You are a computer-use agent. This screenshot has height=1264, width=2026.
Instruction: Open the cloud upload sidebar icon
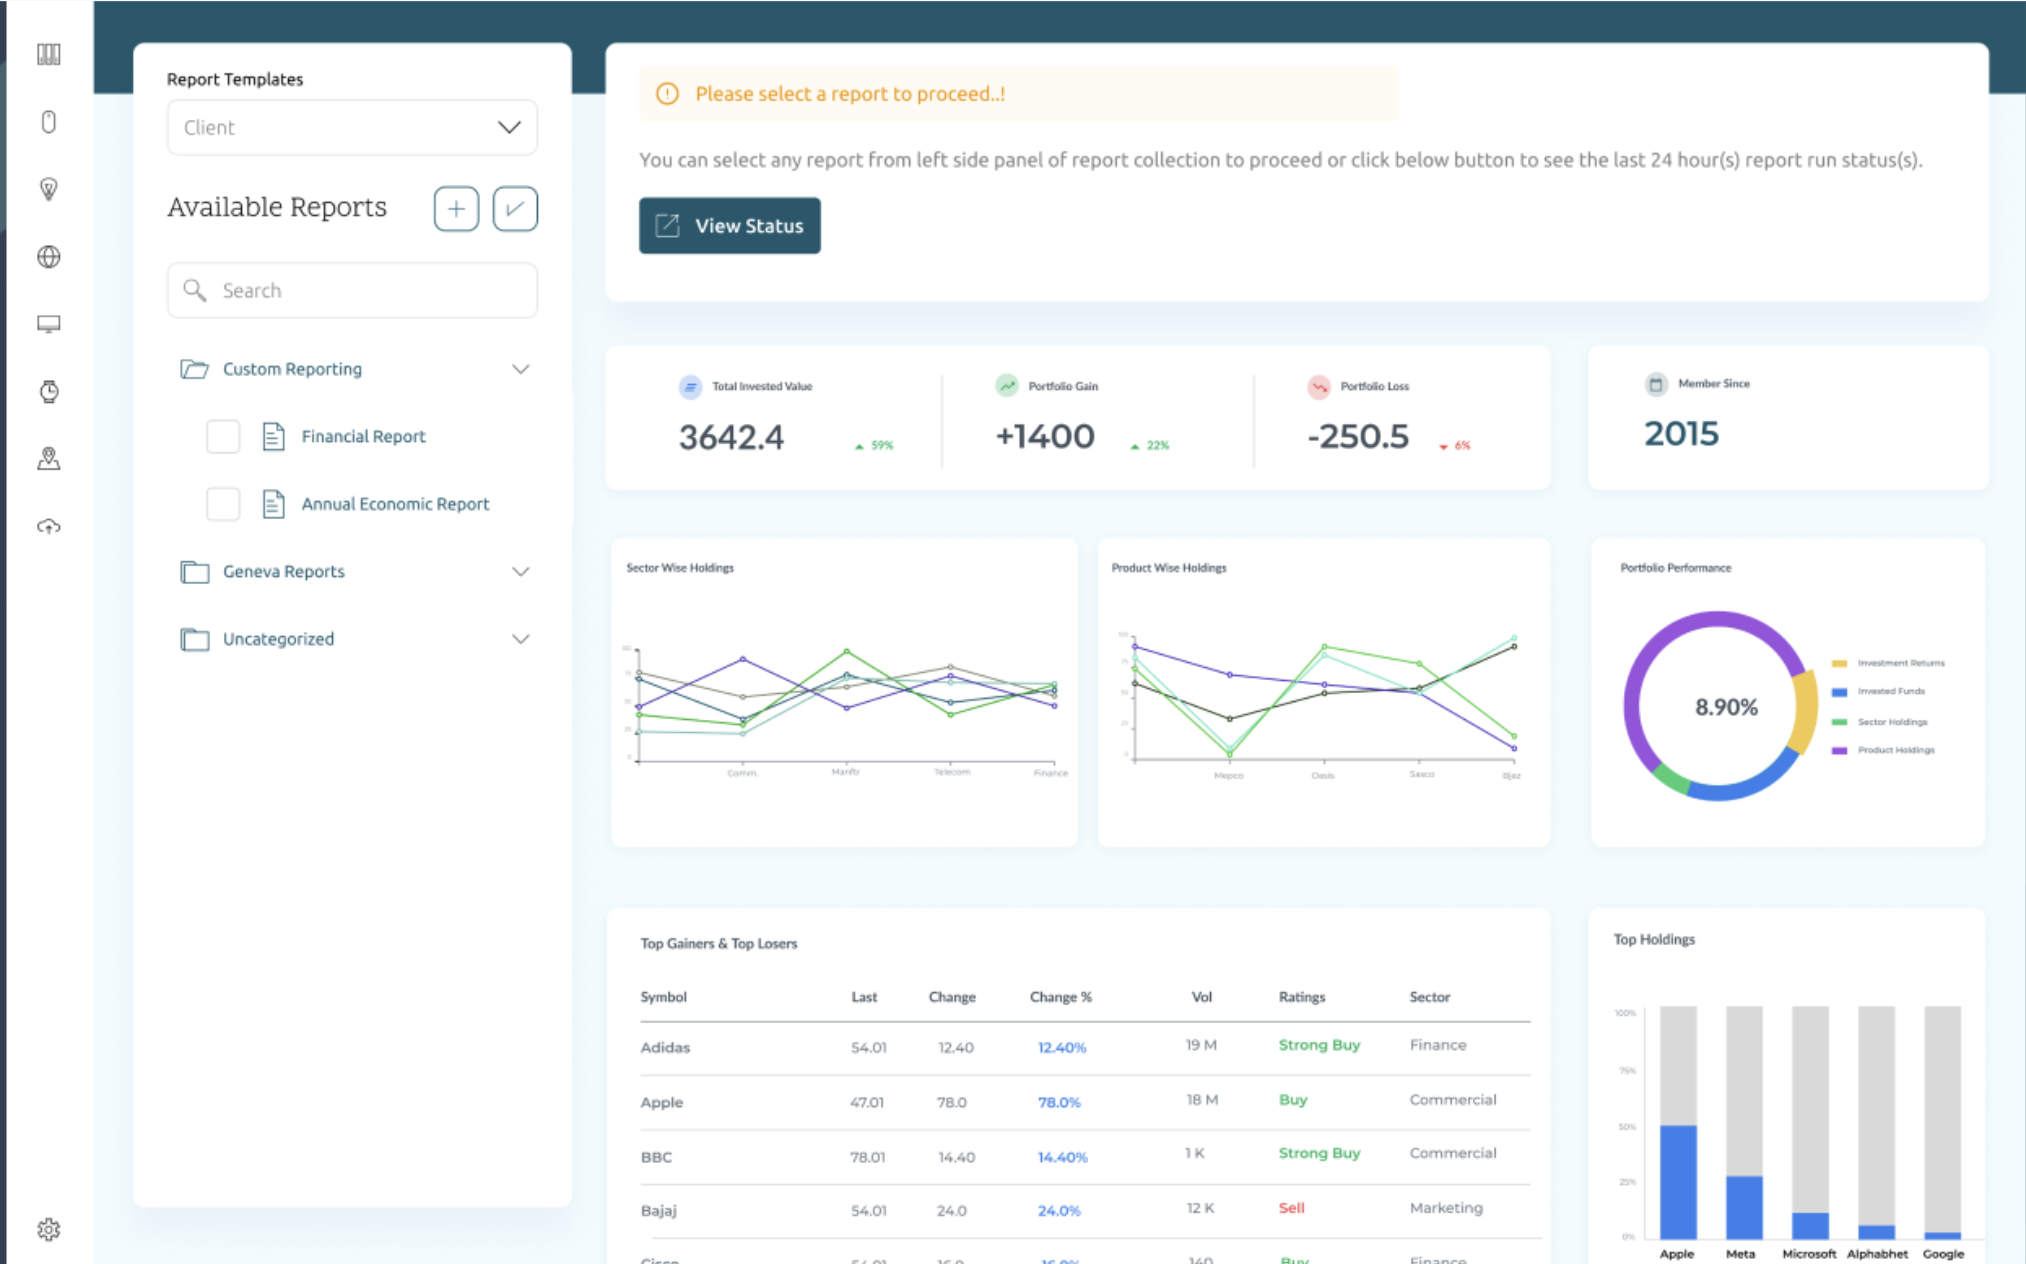click(48, 526)
